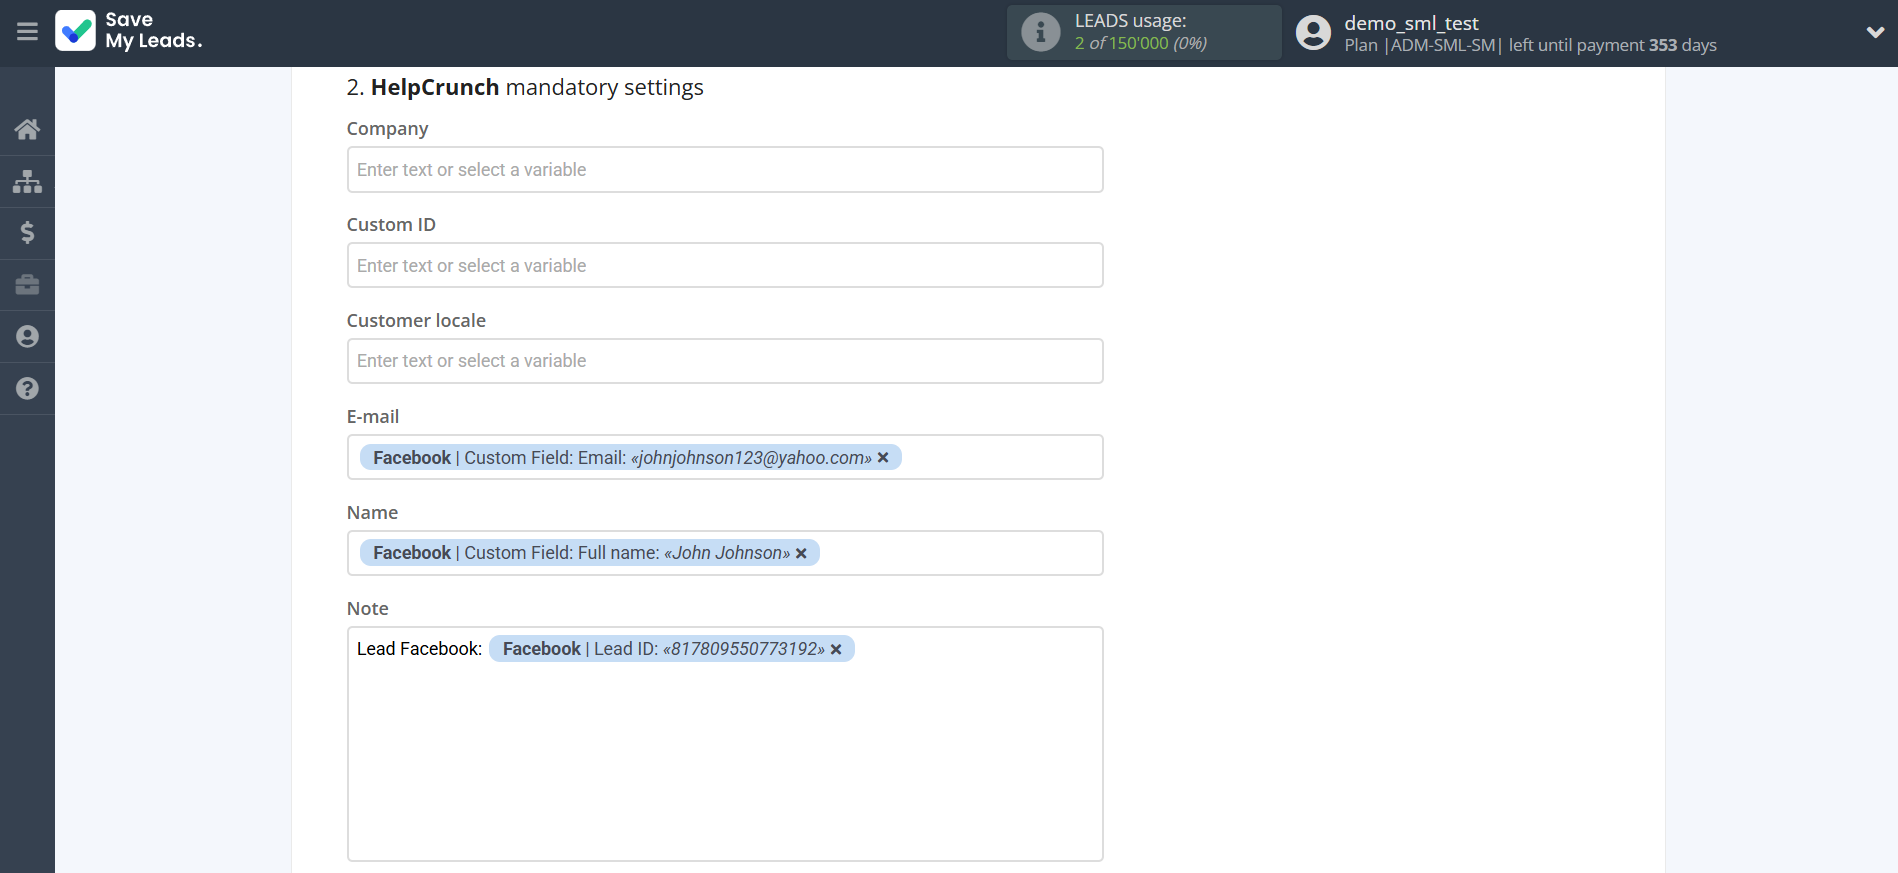Expand the account dropdown chevron

[x=1875, y=32]
